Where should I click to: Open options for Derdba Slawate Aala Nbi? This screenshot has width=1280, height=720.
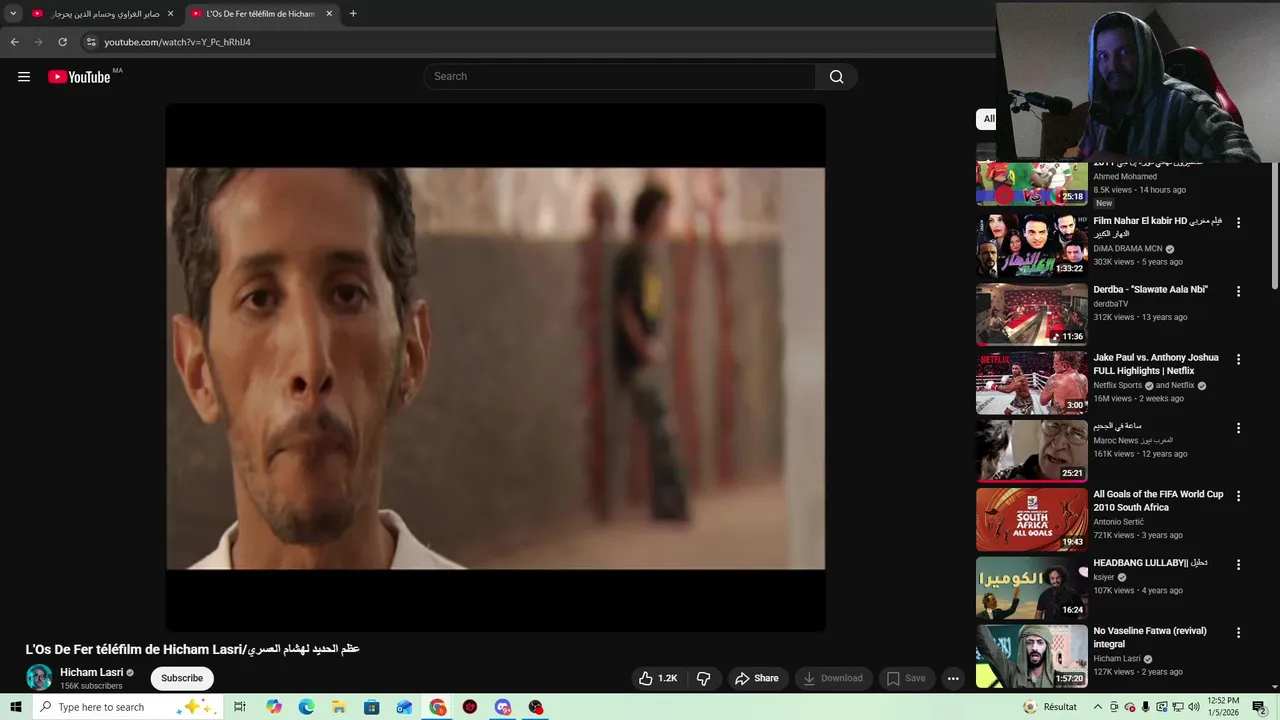pyautogui.click(x=1238, y=291)
